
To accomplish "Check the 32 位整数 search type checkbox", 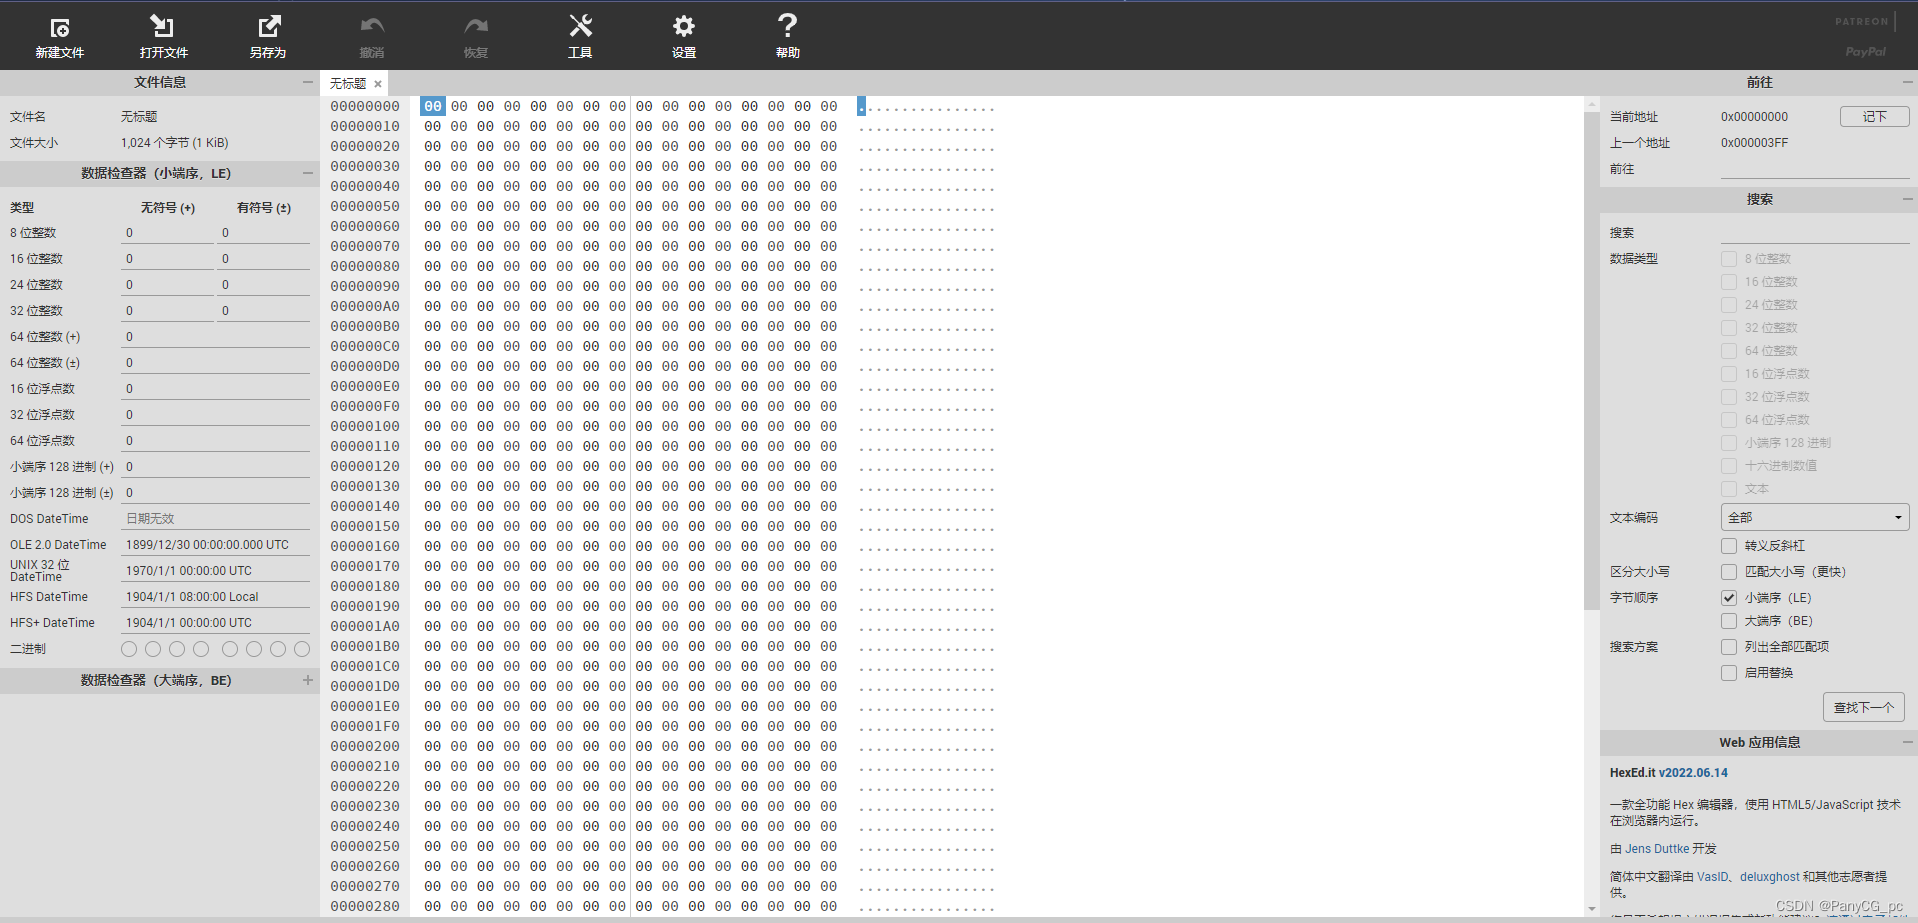I will pos(1728,328).
